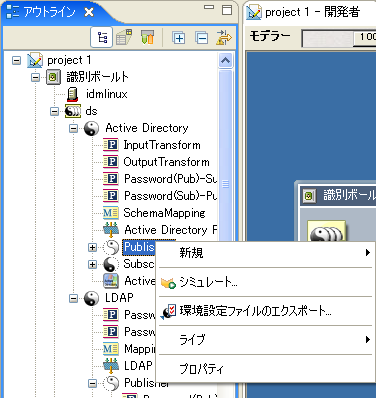This screenshot has width=376, height=398.
Task: Expand the highlighted Publisher node
Action: (x=92, y=247)
